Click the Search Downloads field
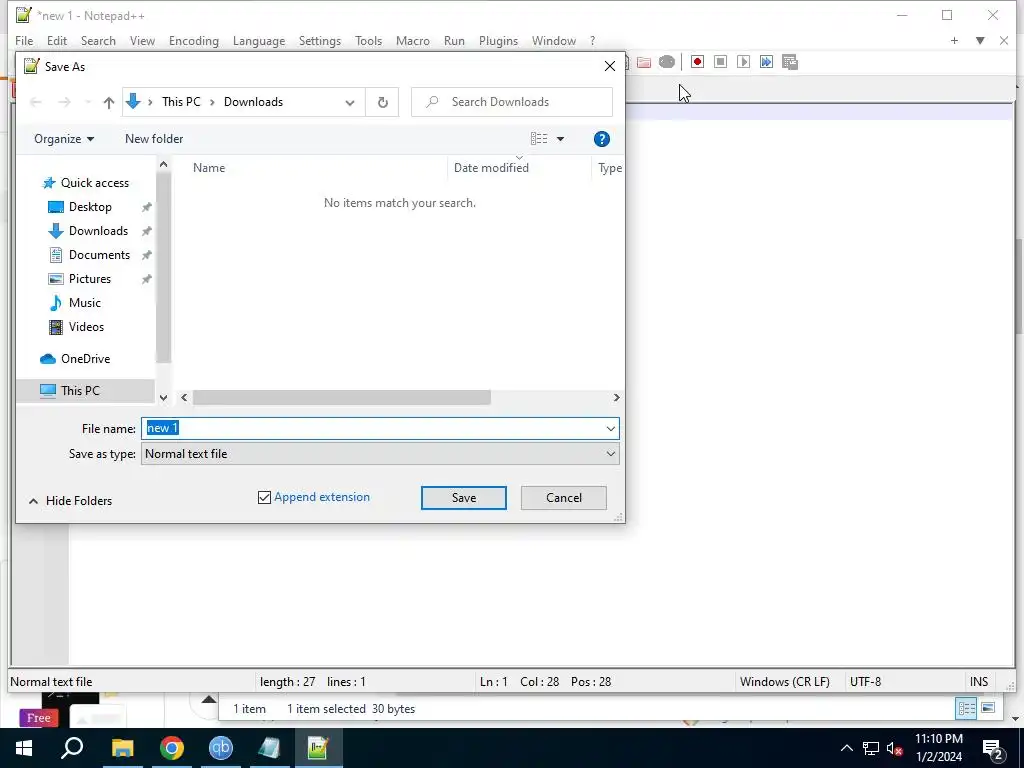This screenshot has height=768, width=1024. point(513,102)
